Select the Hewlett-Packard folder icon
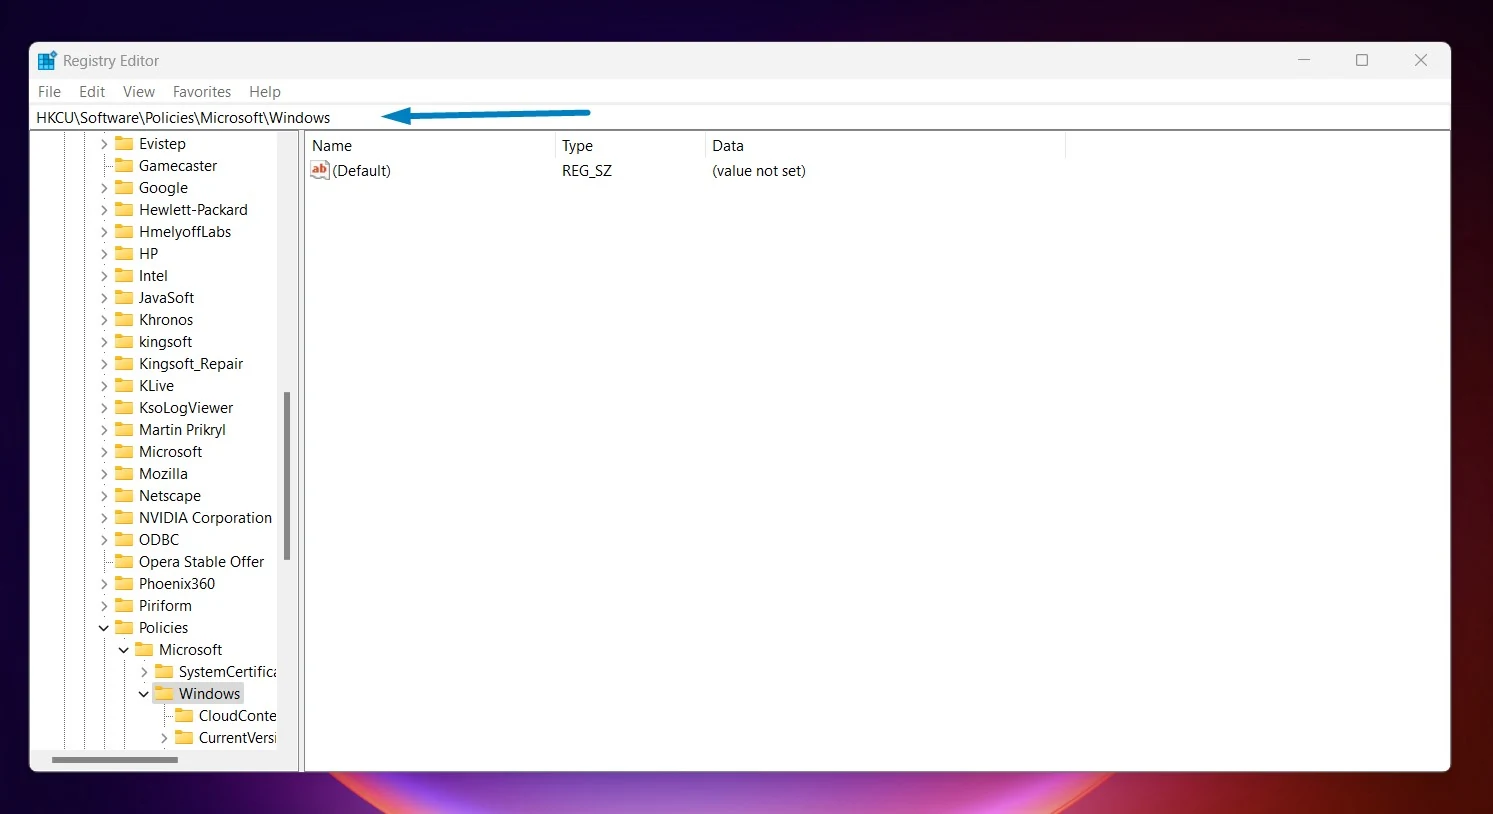 click(x=124, y=210)
